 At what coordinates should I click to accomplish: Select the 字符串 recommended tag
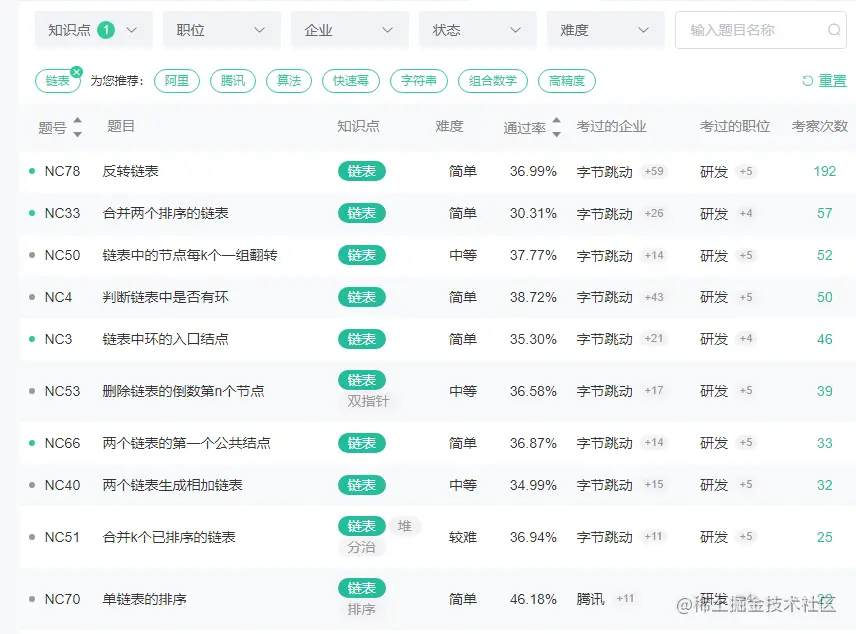pyautogui.click(x=419, y=81)
